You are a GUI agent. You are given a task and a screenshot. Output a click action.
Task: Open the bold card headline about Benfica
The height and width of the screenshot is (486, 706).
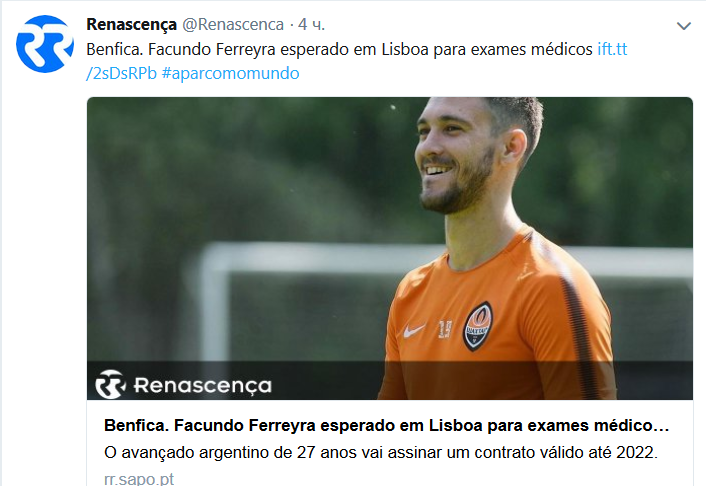coord(386,426)
